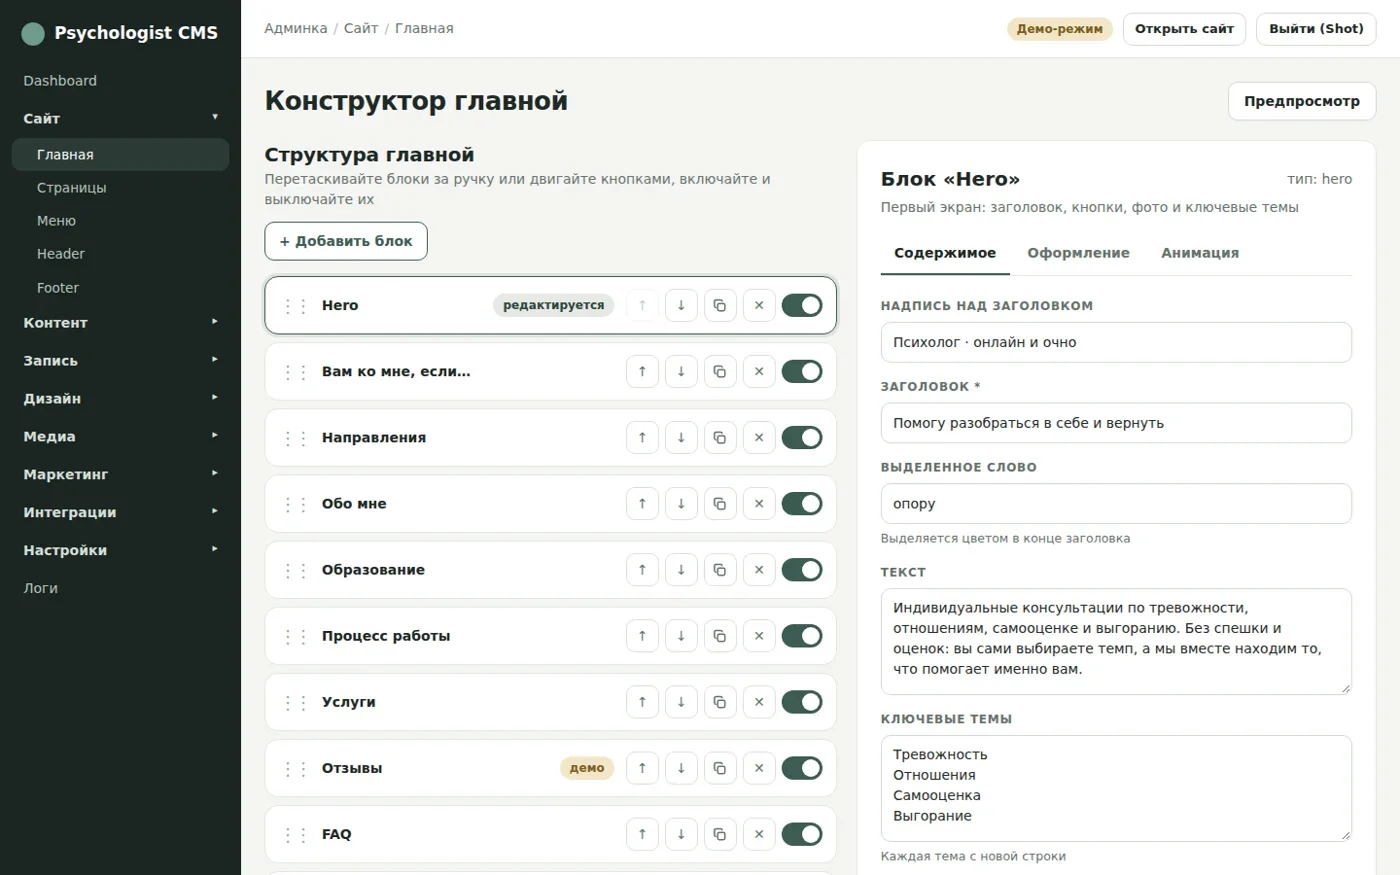Image resolution: width=1400 pixels, height=875 pixels.
Task: Duplicate the FAQ block
Action: pos(720,833)
